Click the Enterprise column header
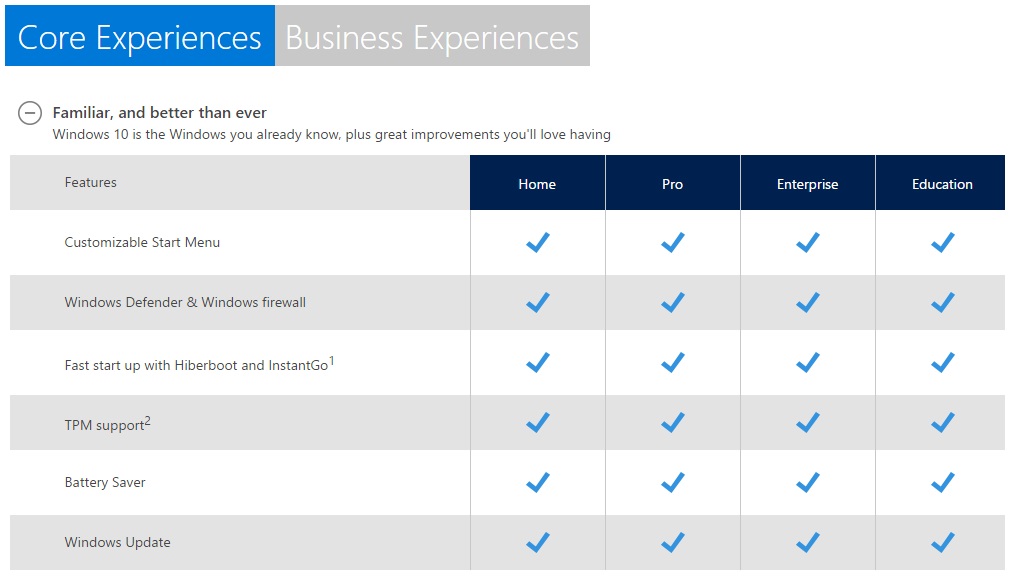The image size is (1019, 576). click(808, 183)
